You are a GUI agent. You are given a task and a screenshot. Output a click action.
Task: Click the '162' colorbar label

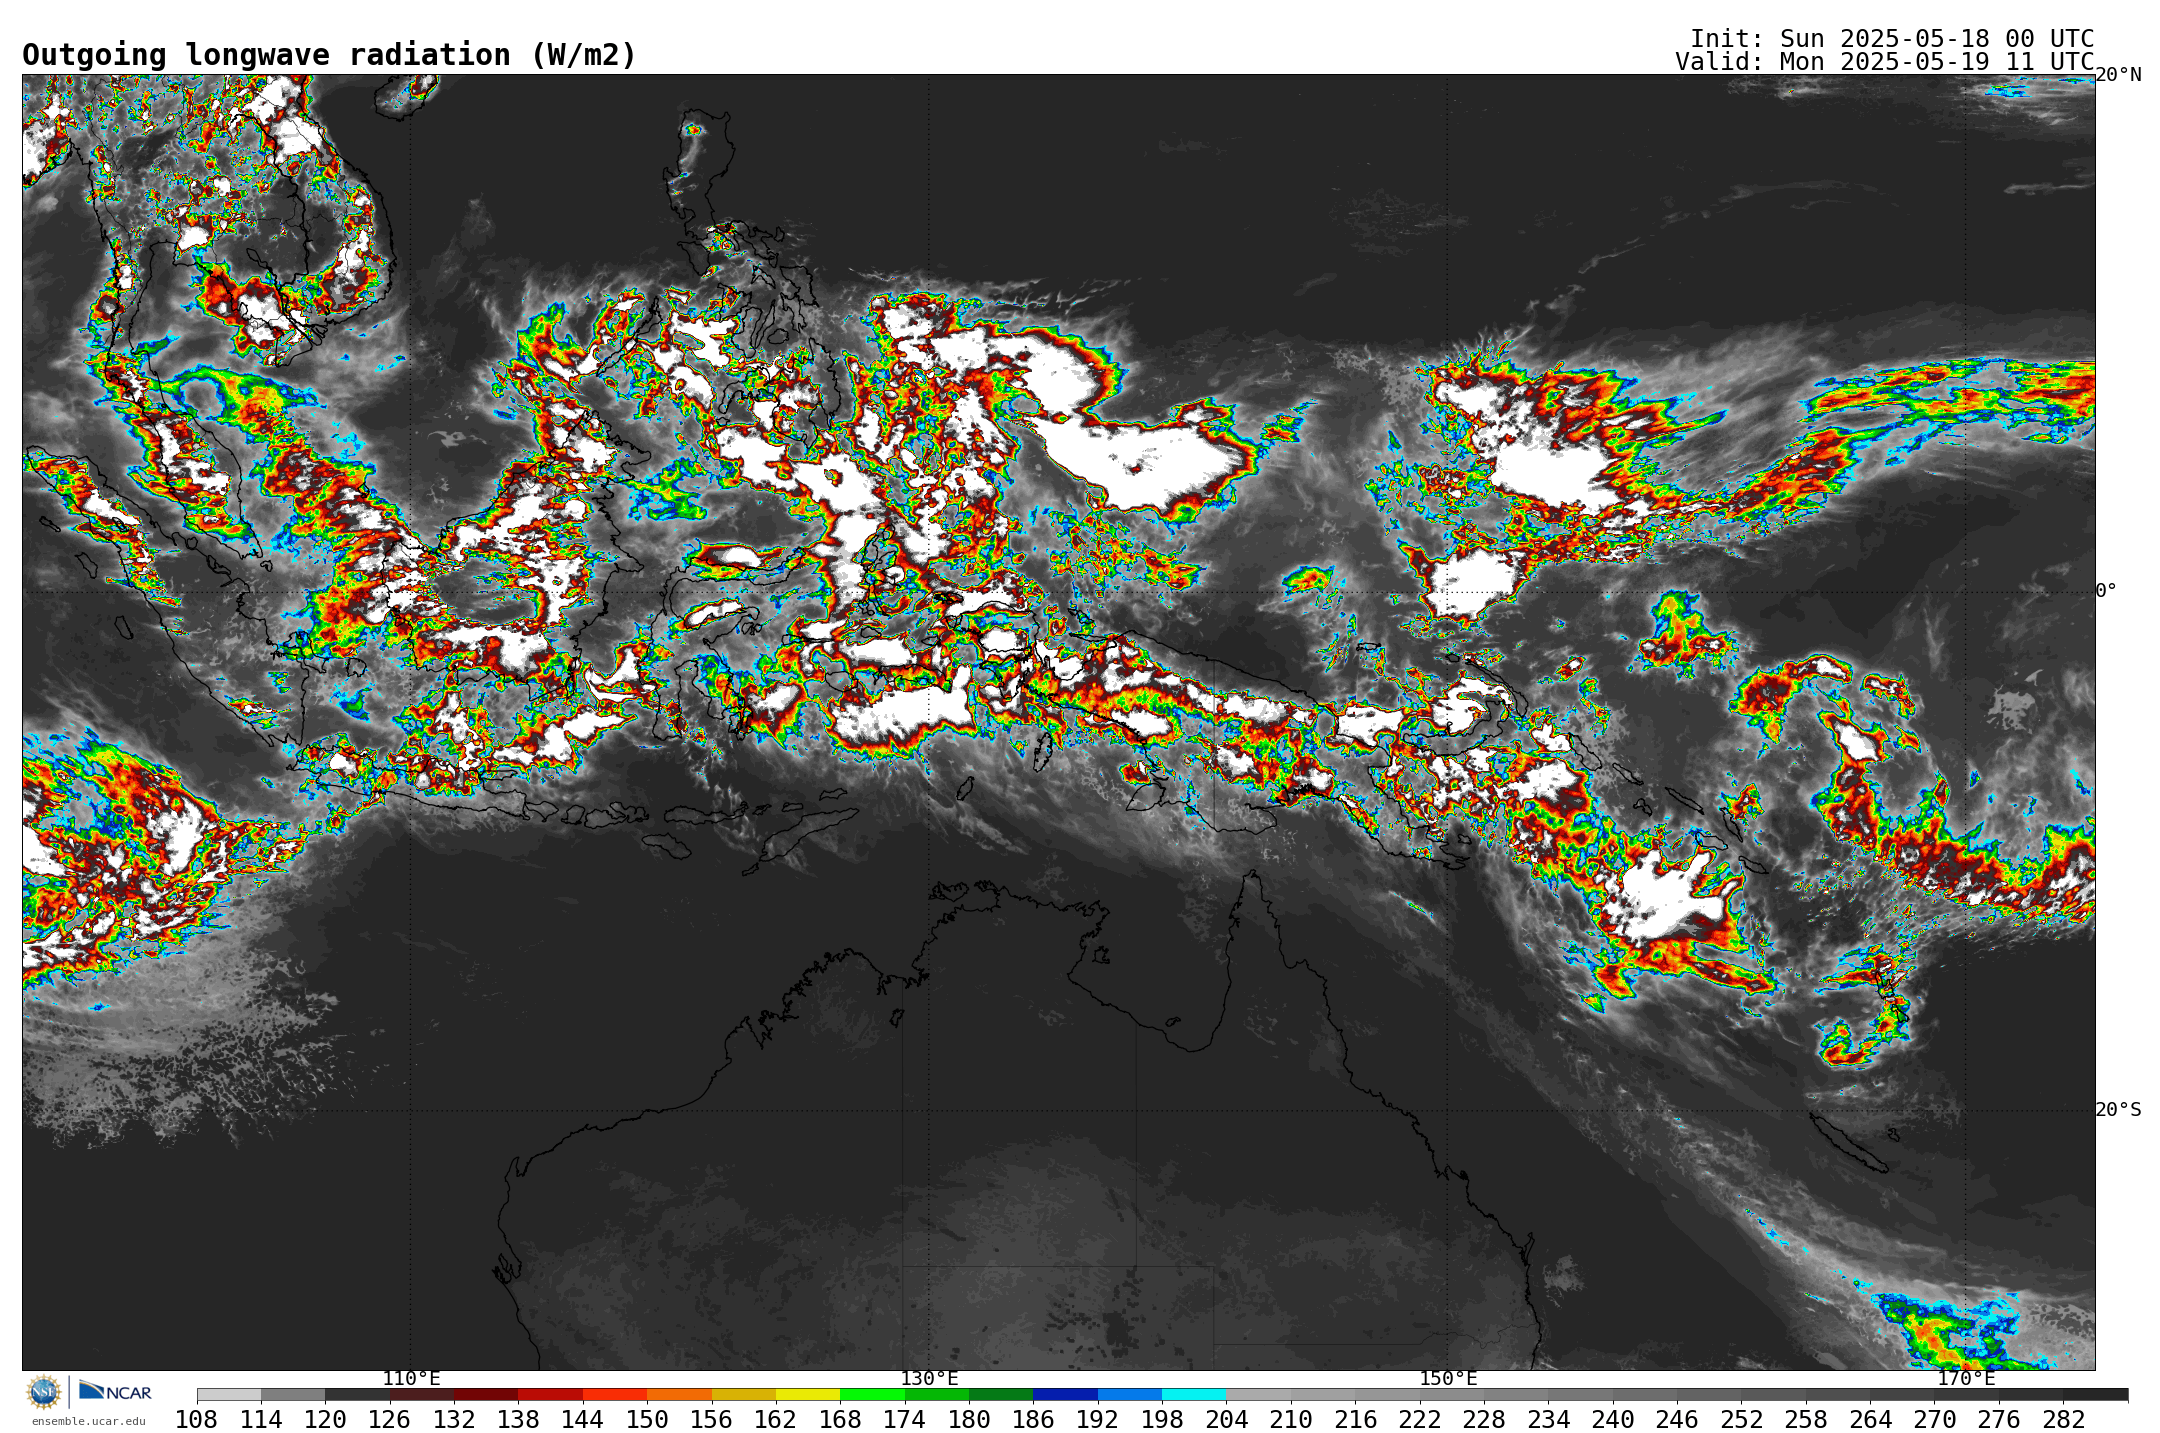click(x=776, y=1419)
